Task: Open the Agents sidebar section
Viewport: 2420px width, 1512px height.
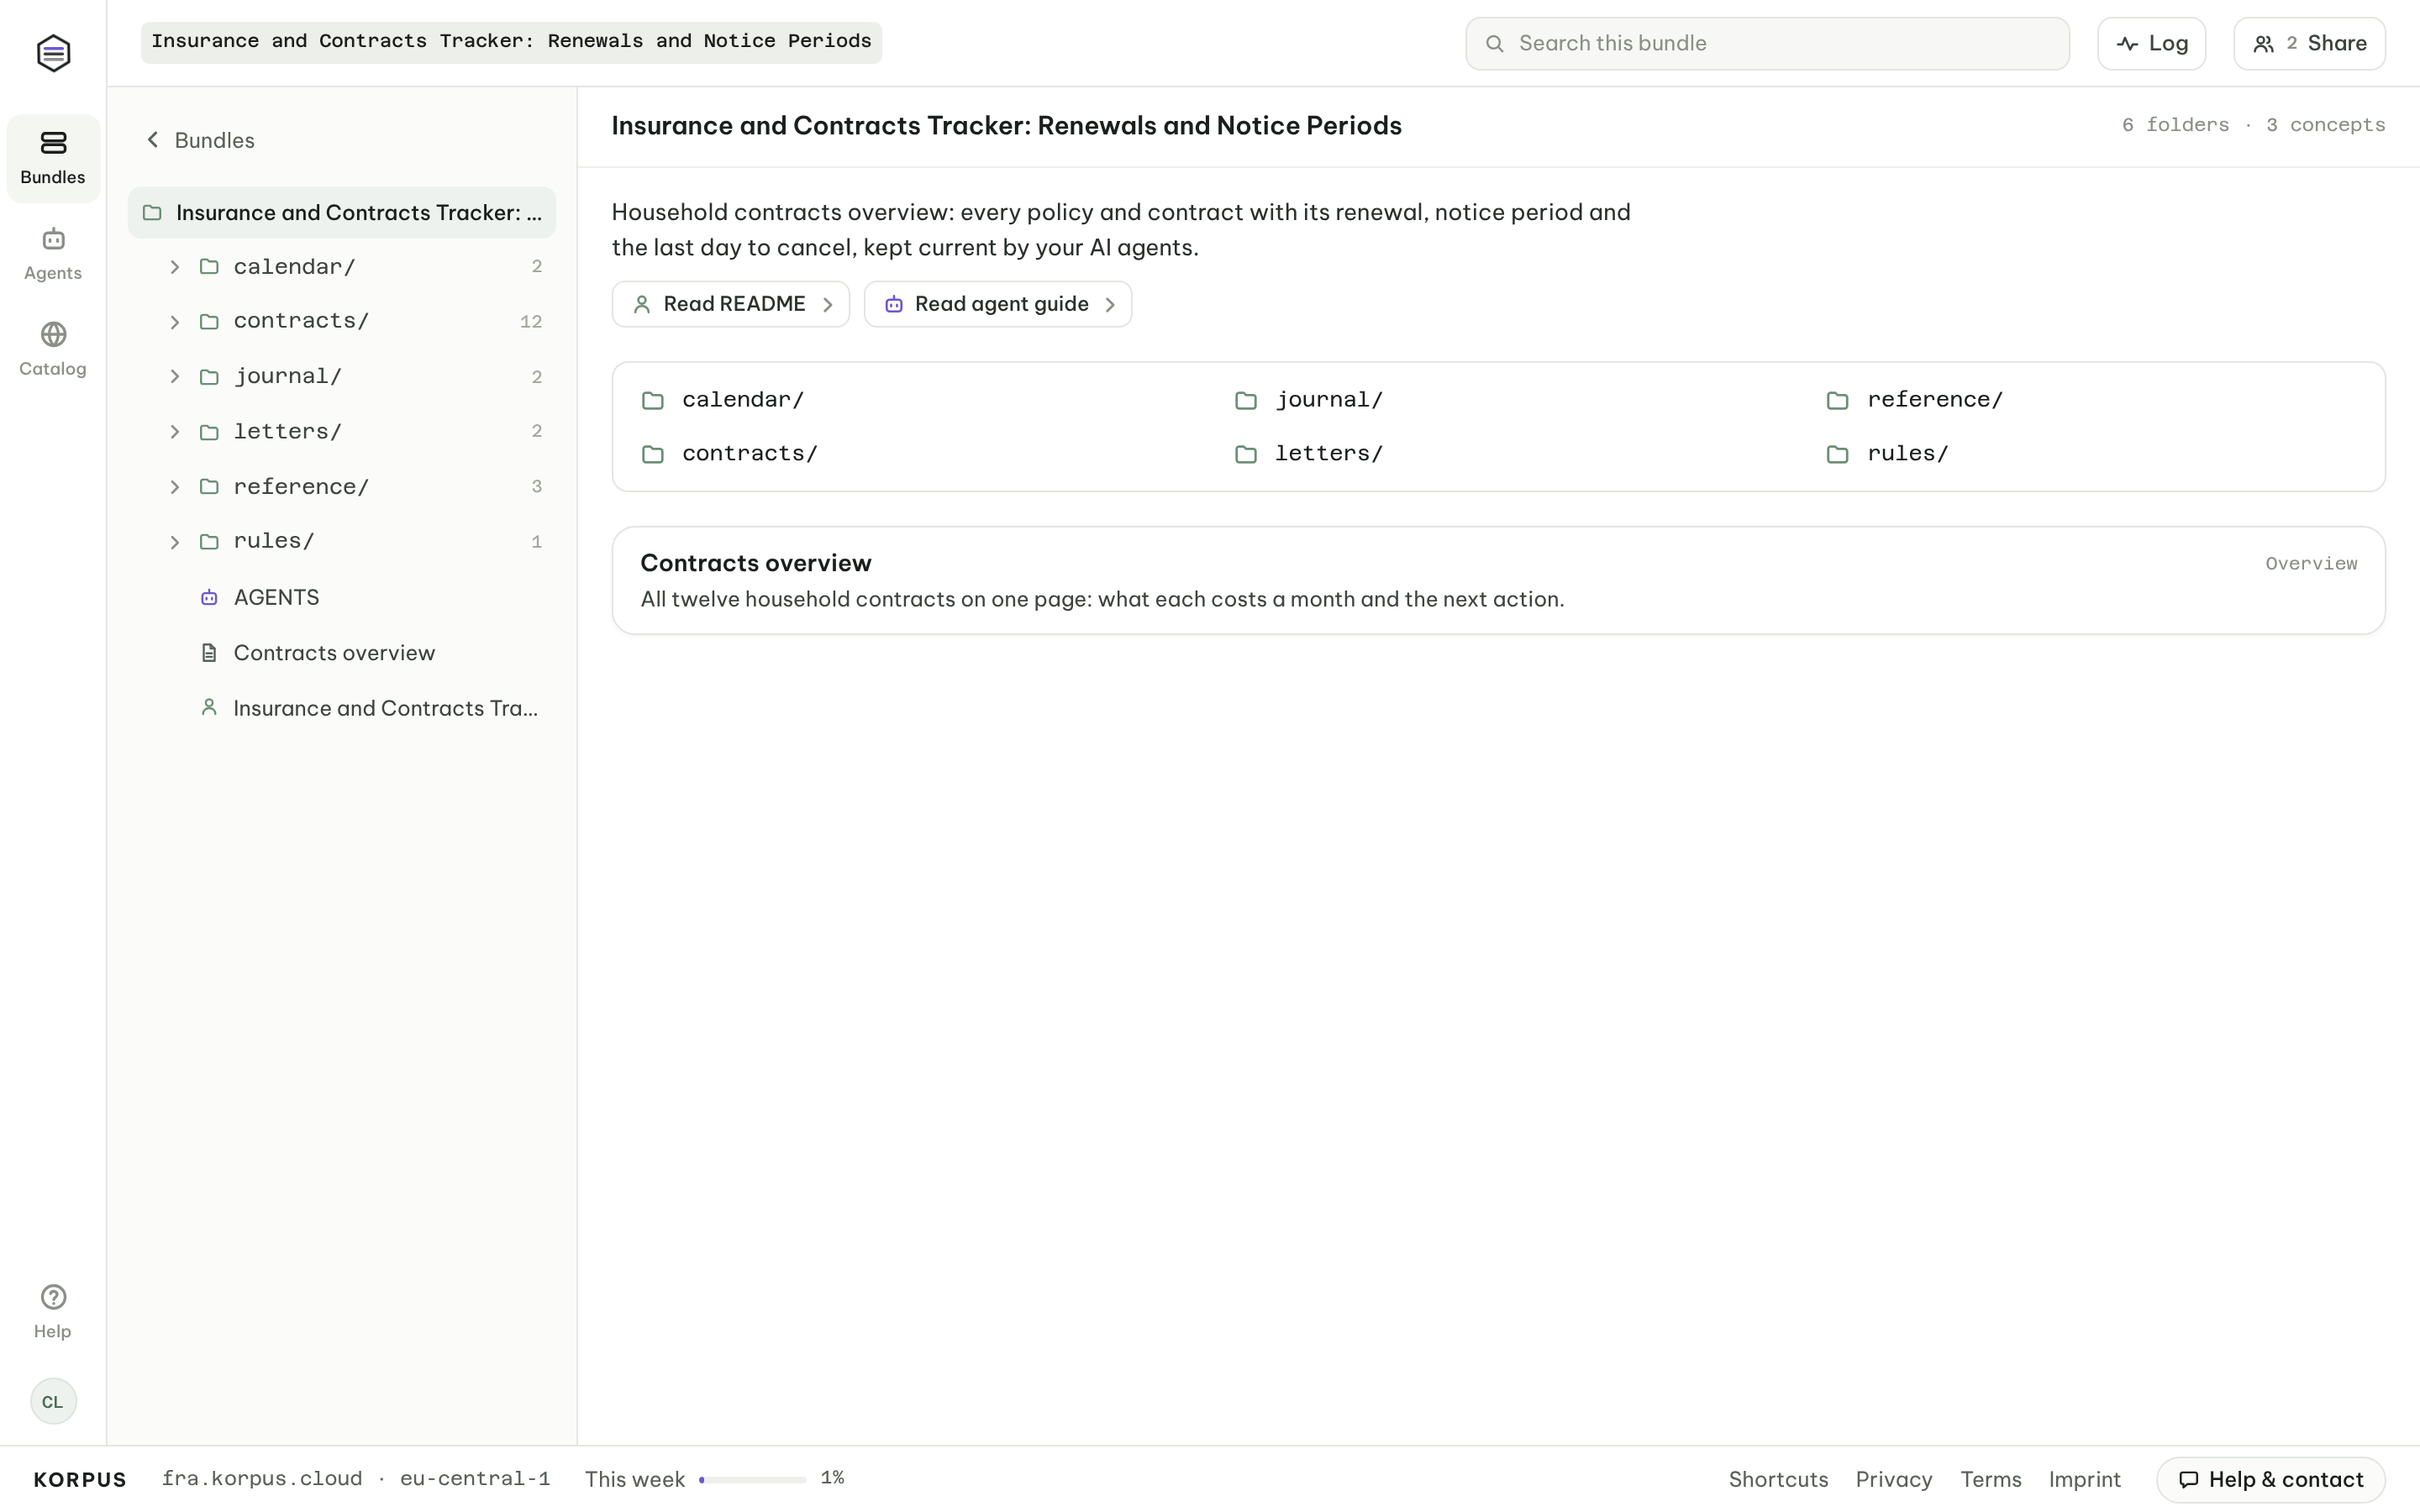Action: [53, 254]
